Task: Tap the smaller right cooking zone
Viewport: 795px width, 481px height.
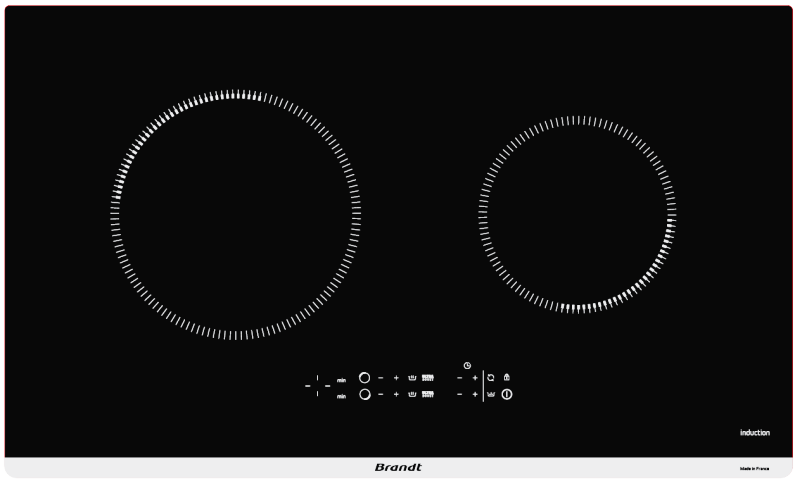Action: (577, 213)
